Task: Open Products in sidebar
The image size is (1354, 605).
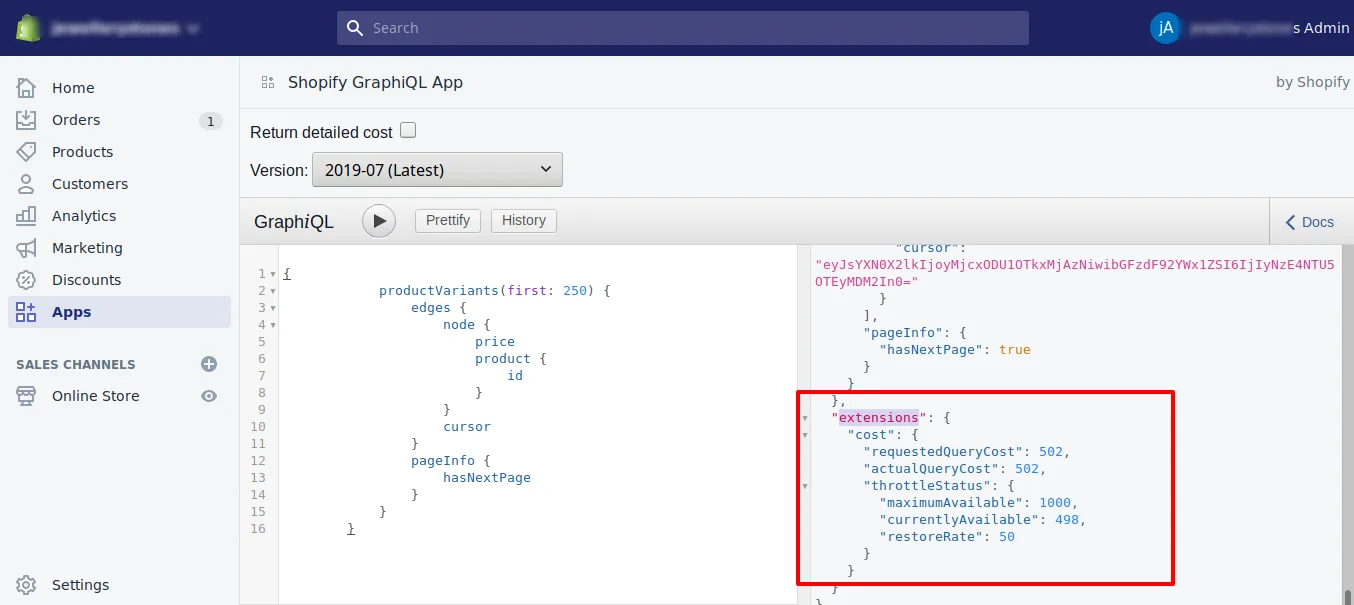Action: pyautogui.click(x=119, y=152)
